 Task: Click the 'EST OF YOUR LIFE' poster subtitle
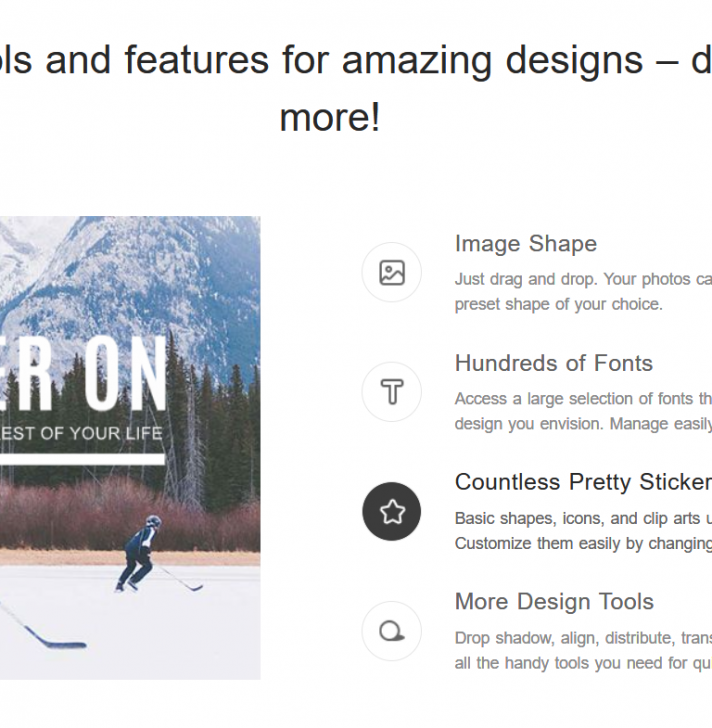coord(85,434)
